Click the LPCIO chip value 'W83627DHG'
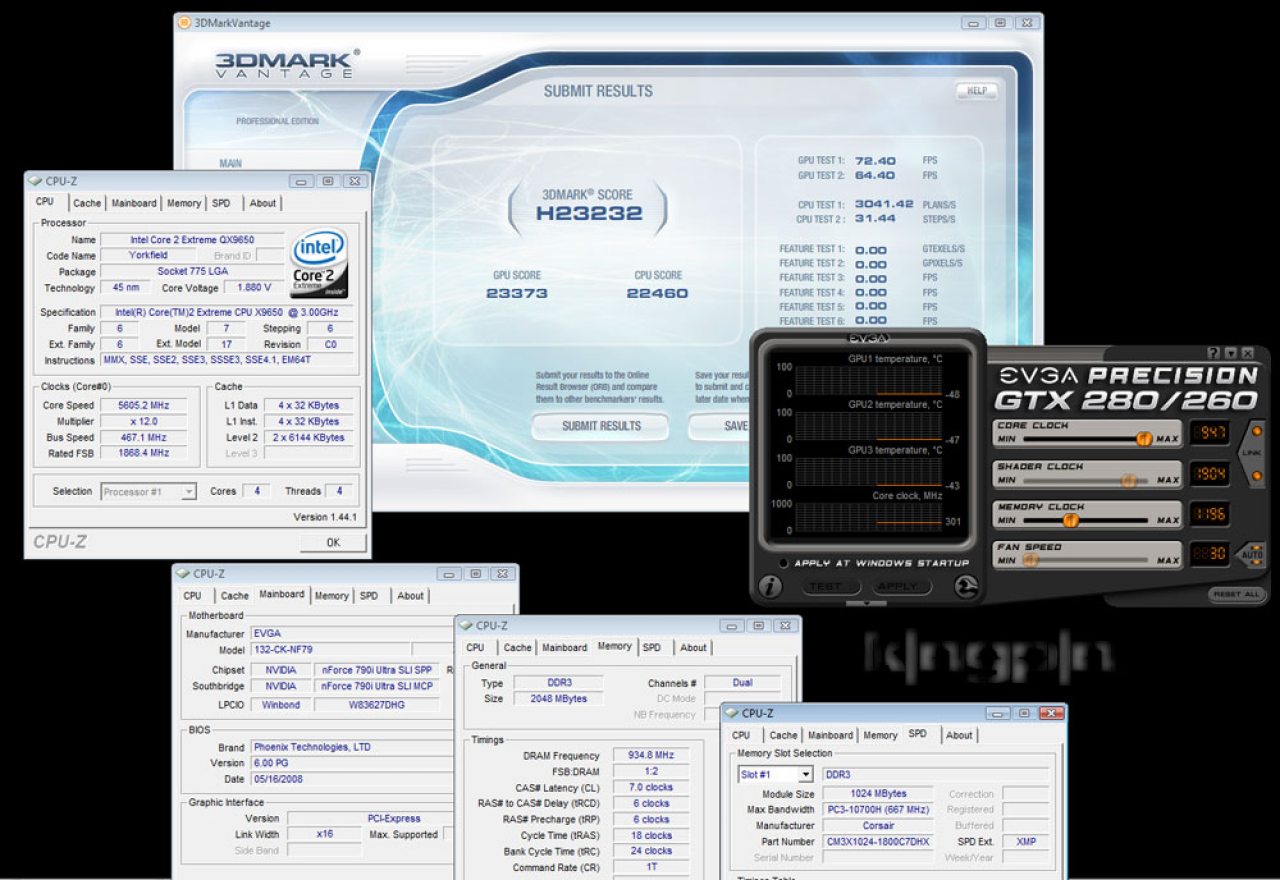The height and width of the screenshot is (880, 1280). pos(377,704)
